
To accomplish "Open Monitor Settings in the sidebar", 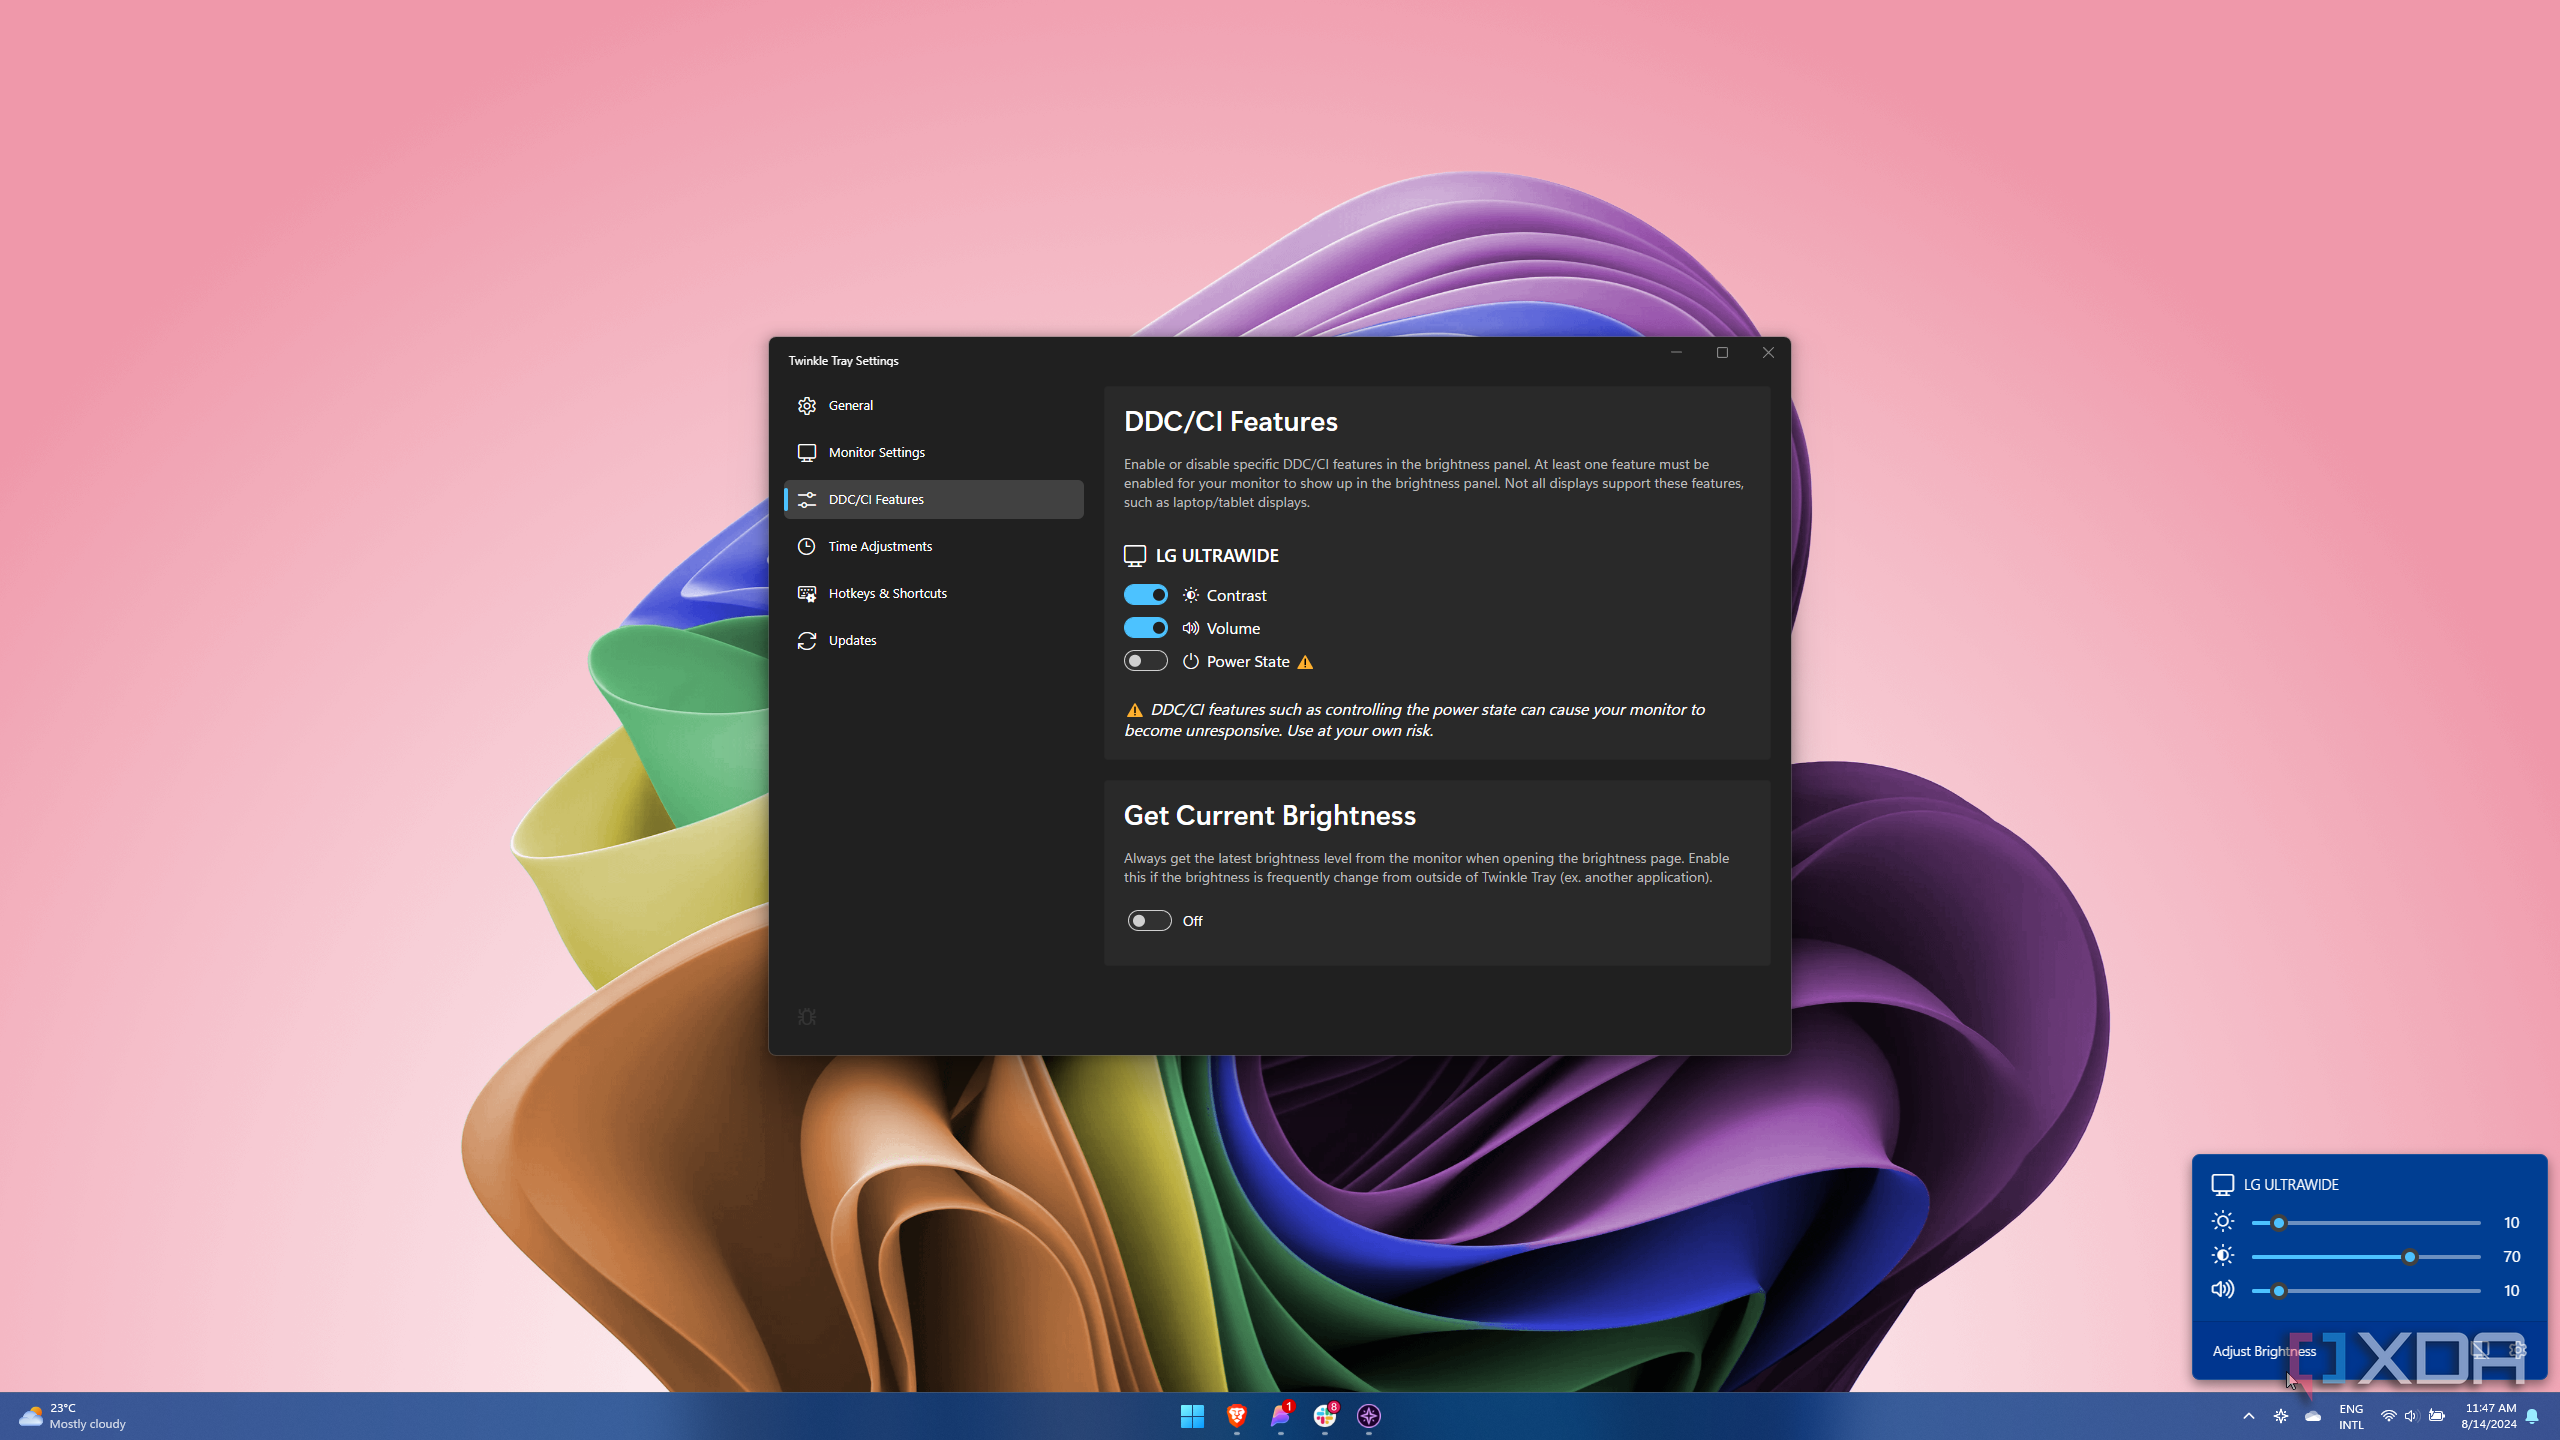I will coord(934,452).
